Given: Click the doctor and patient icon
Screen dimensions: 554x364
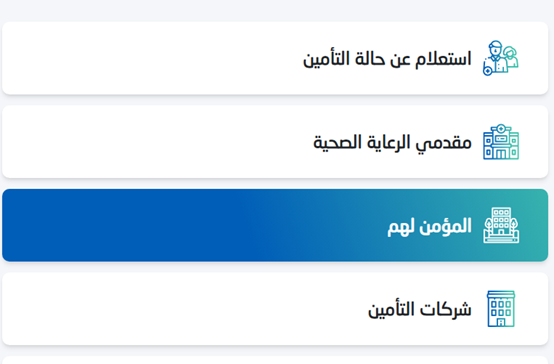Looking at the screenshot, I should pyautogui.click(x=501, y=58).
